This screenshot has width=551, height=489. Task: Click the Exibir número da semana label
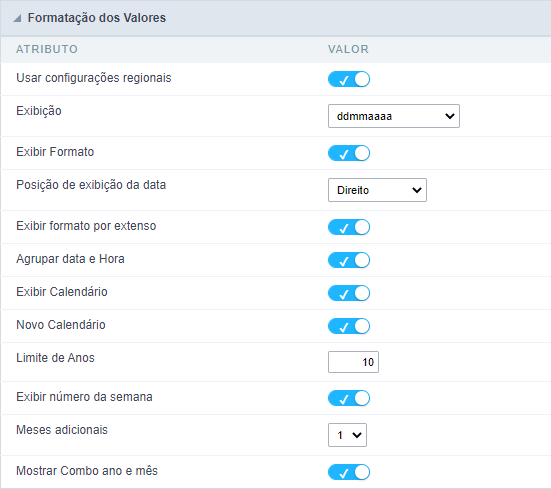coord(84,397)
